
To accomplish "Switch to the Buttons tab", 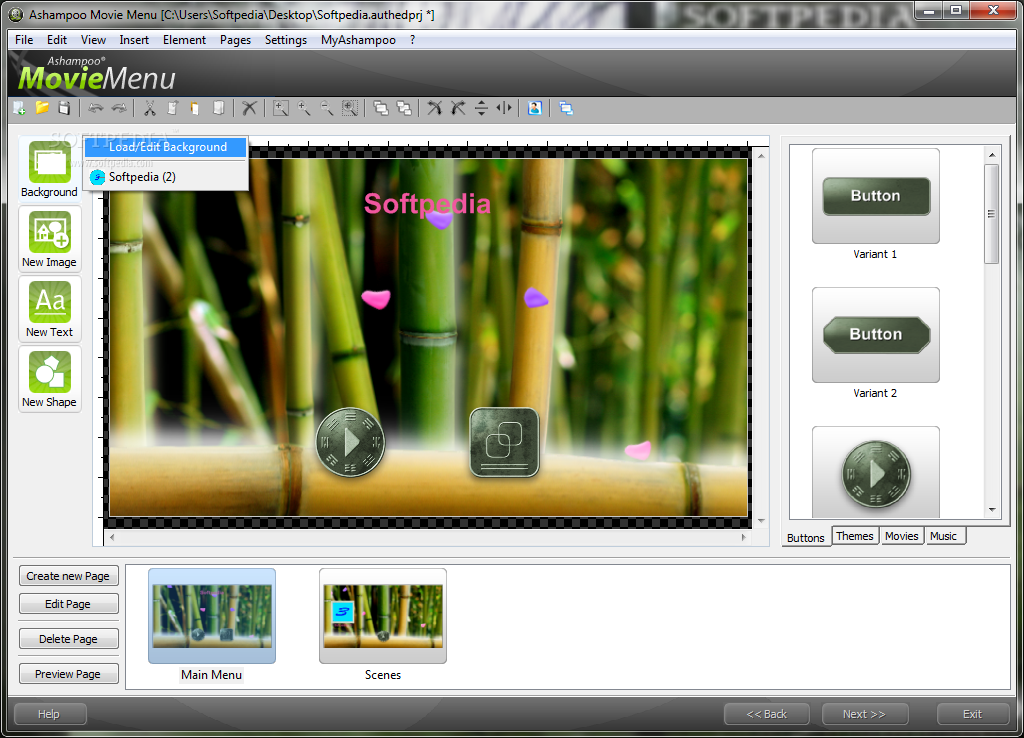I will tap(806, 537).
